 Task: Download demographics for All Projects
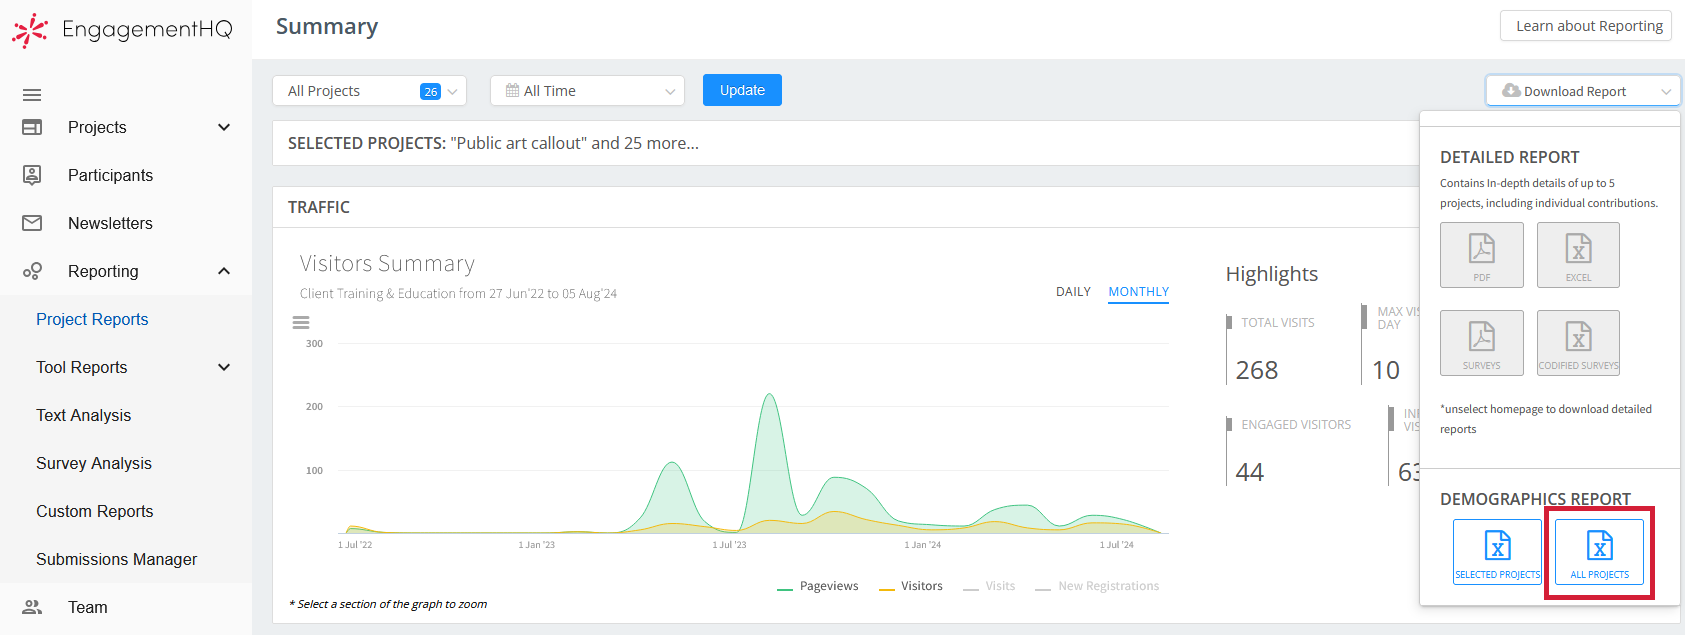tap(1599, 552)
